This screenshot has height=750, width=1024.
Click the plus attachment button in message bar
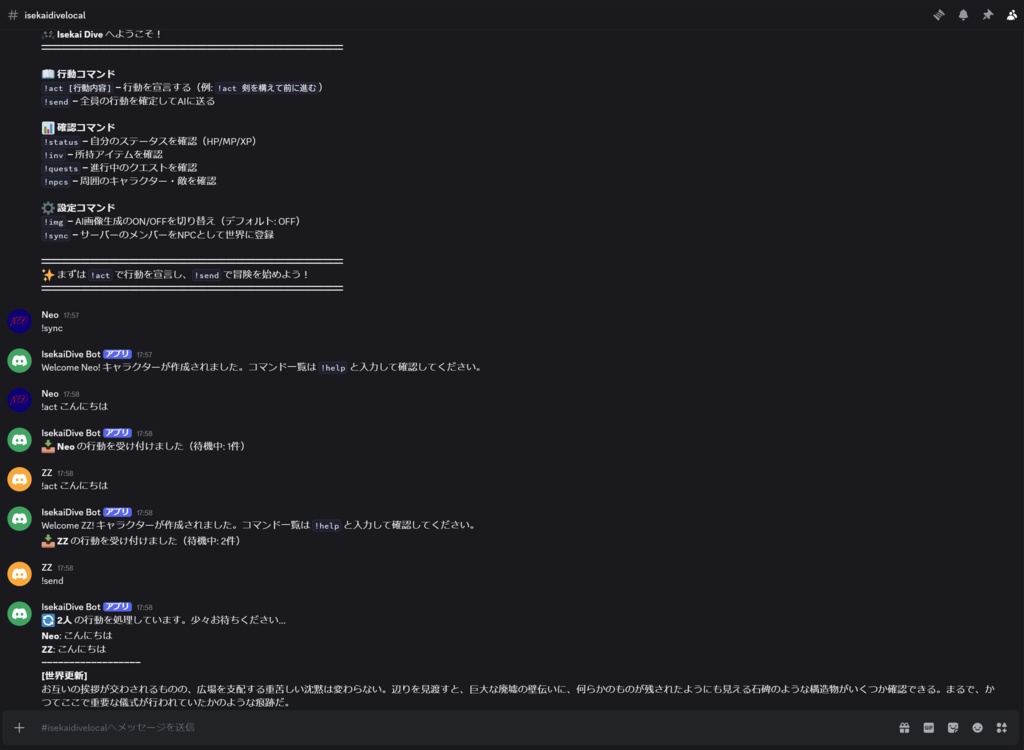(19, 727)
